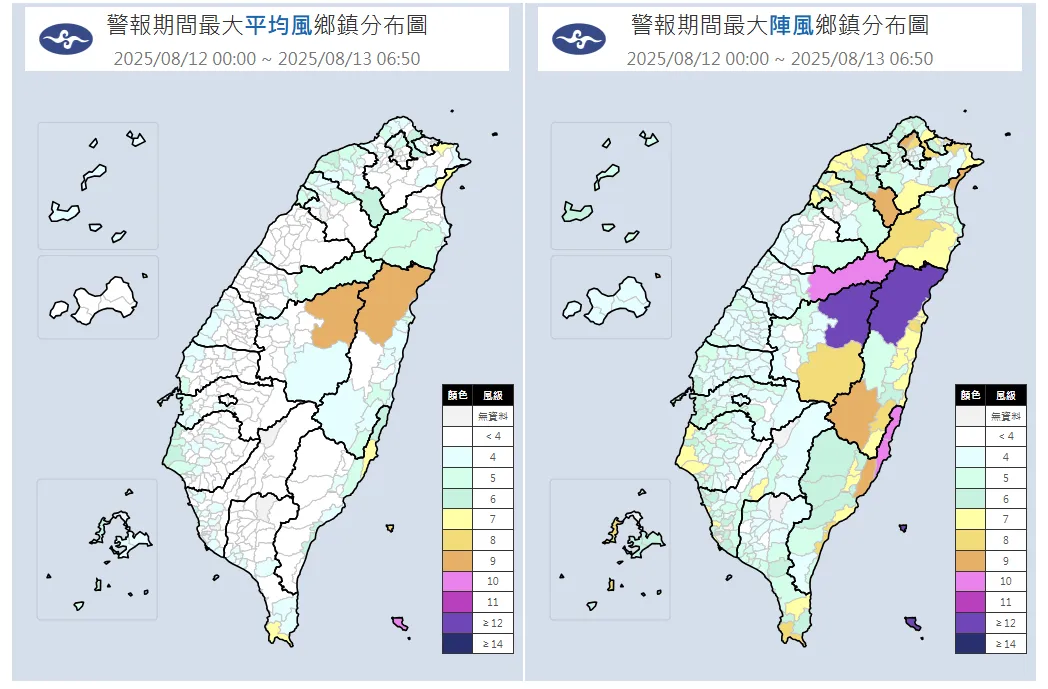Select the purple ≥ 12 swatch in average wind legend

(457, 623)
